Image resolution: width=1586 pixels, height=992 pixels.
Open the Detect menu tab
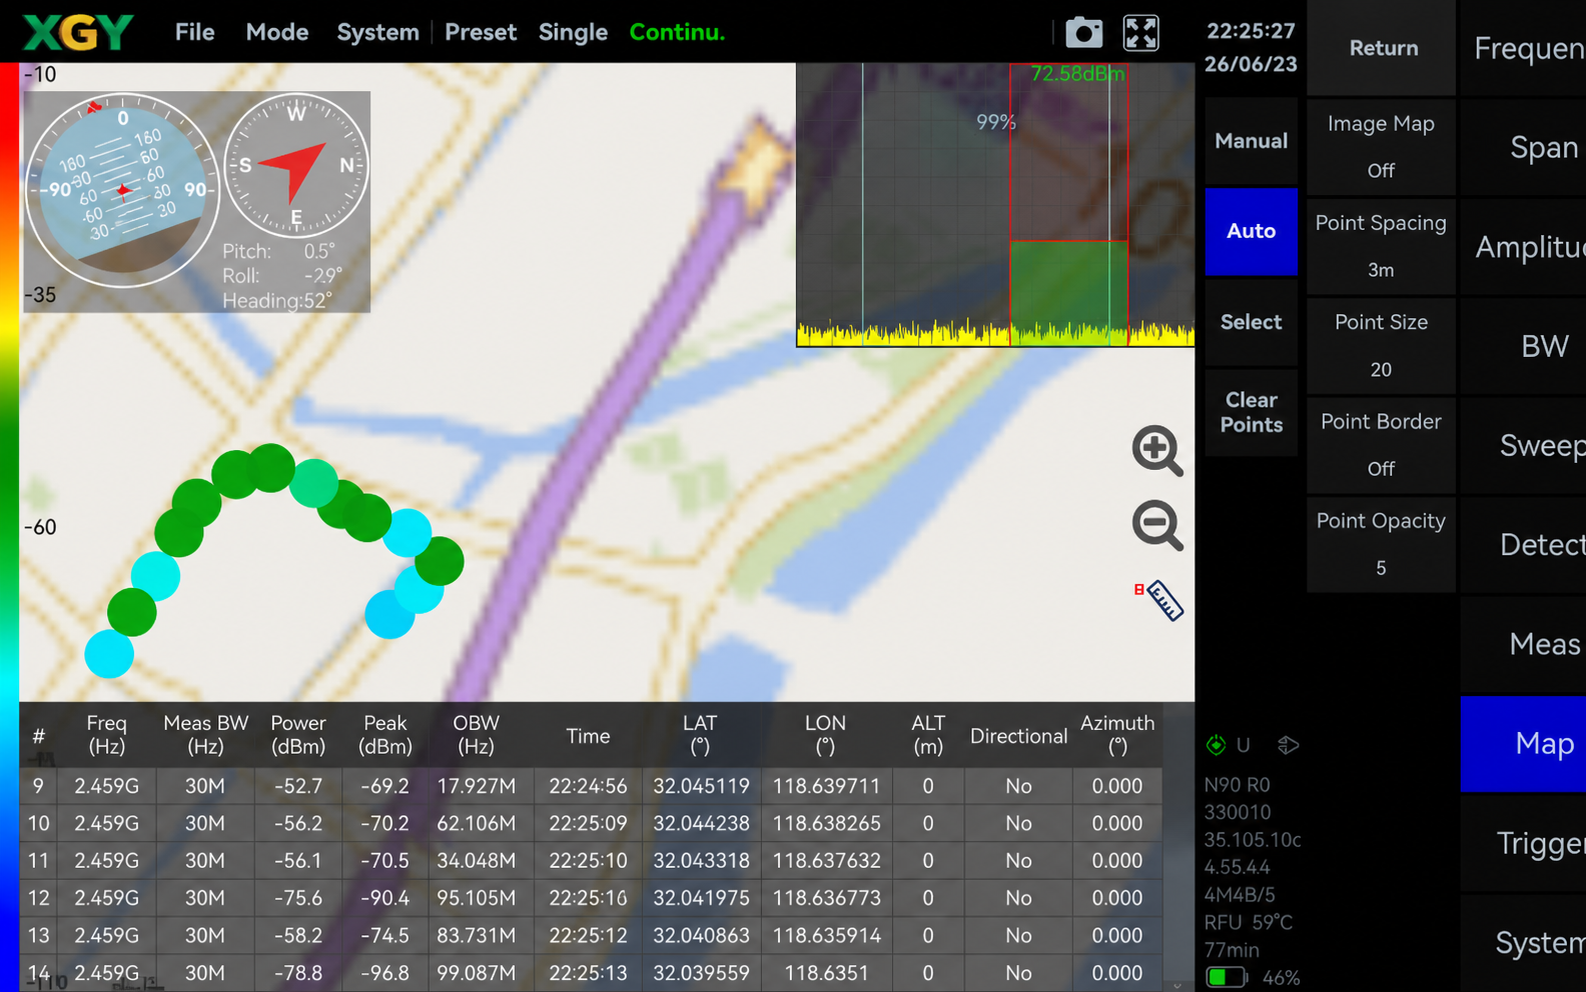(x=1523, y=544)
